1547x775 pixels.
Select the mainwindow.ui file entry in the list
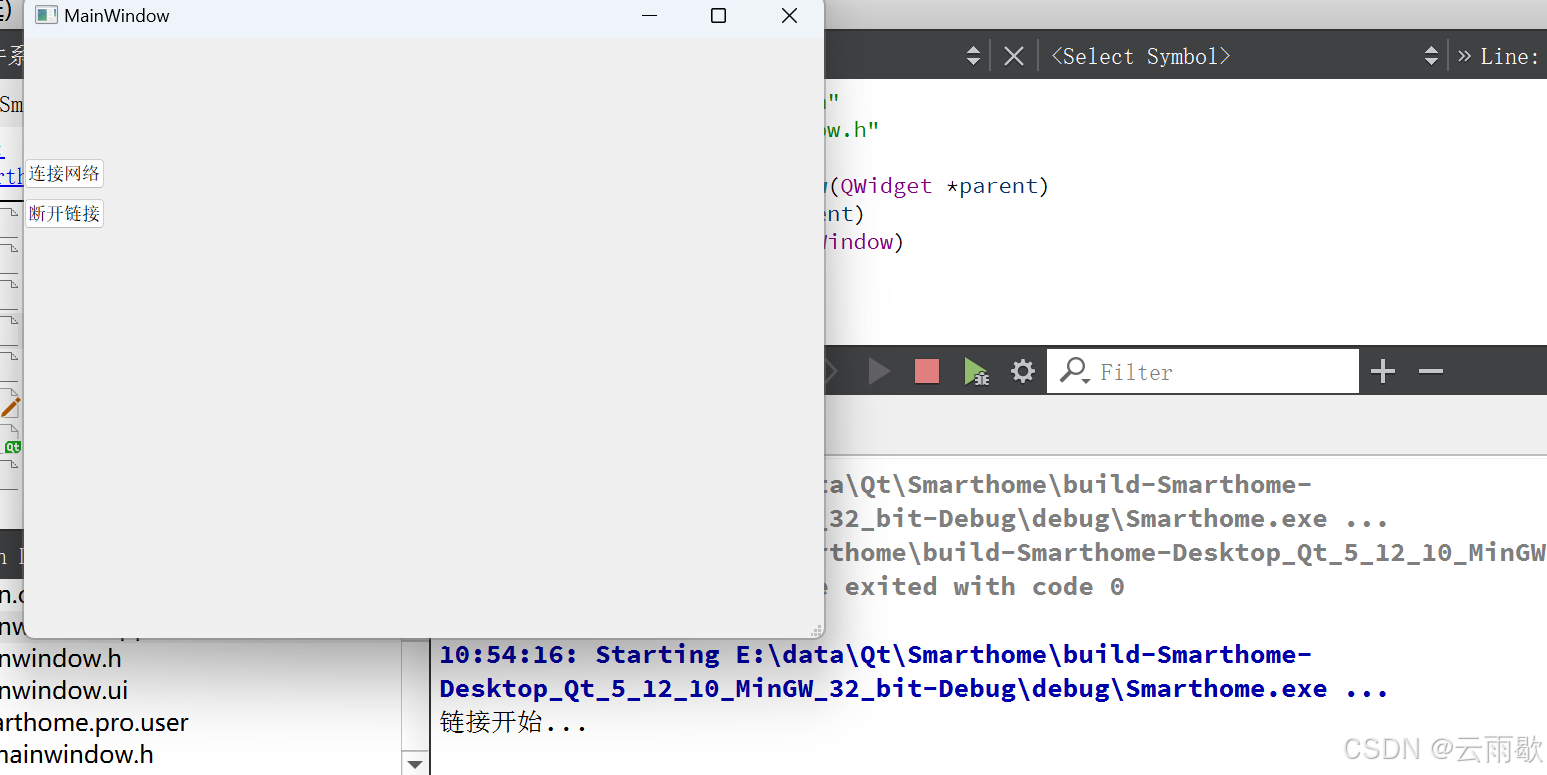pos(64,690)
